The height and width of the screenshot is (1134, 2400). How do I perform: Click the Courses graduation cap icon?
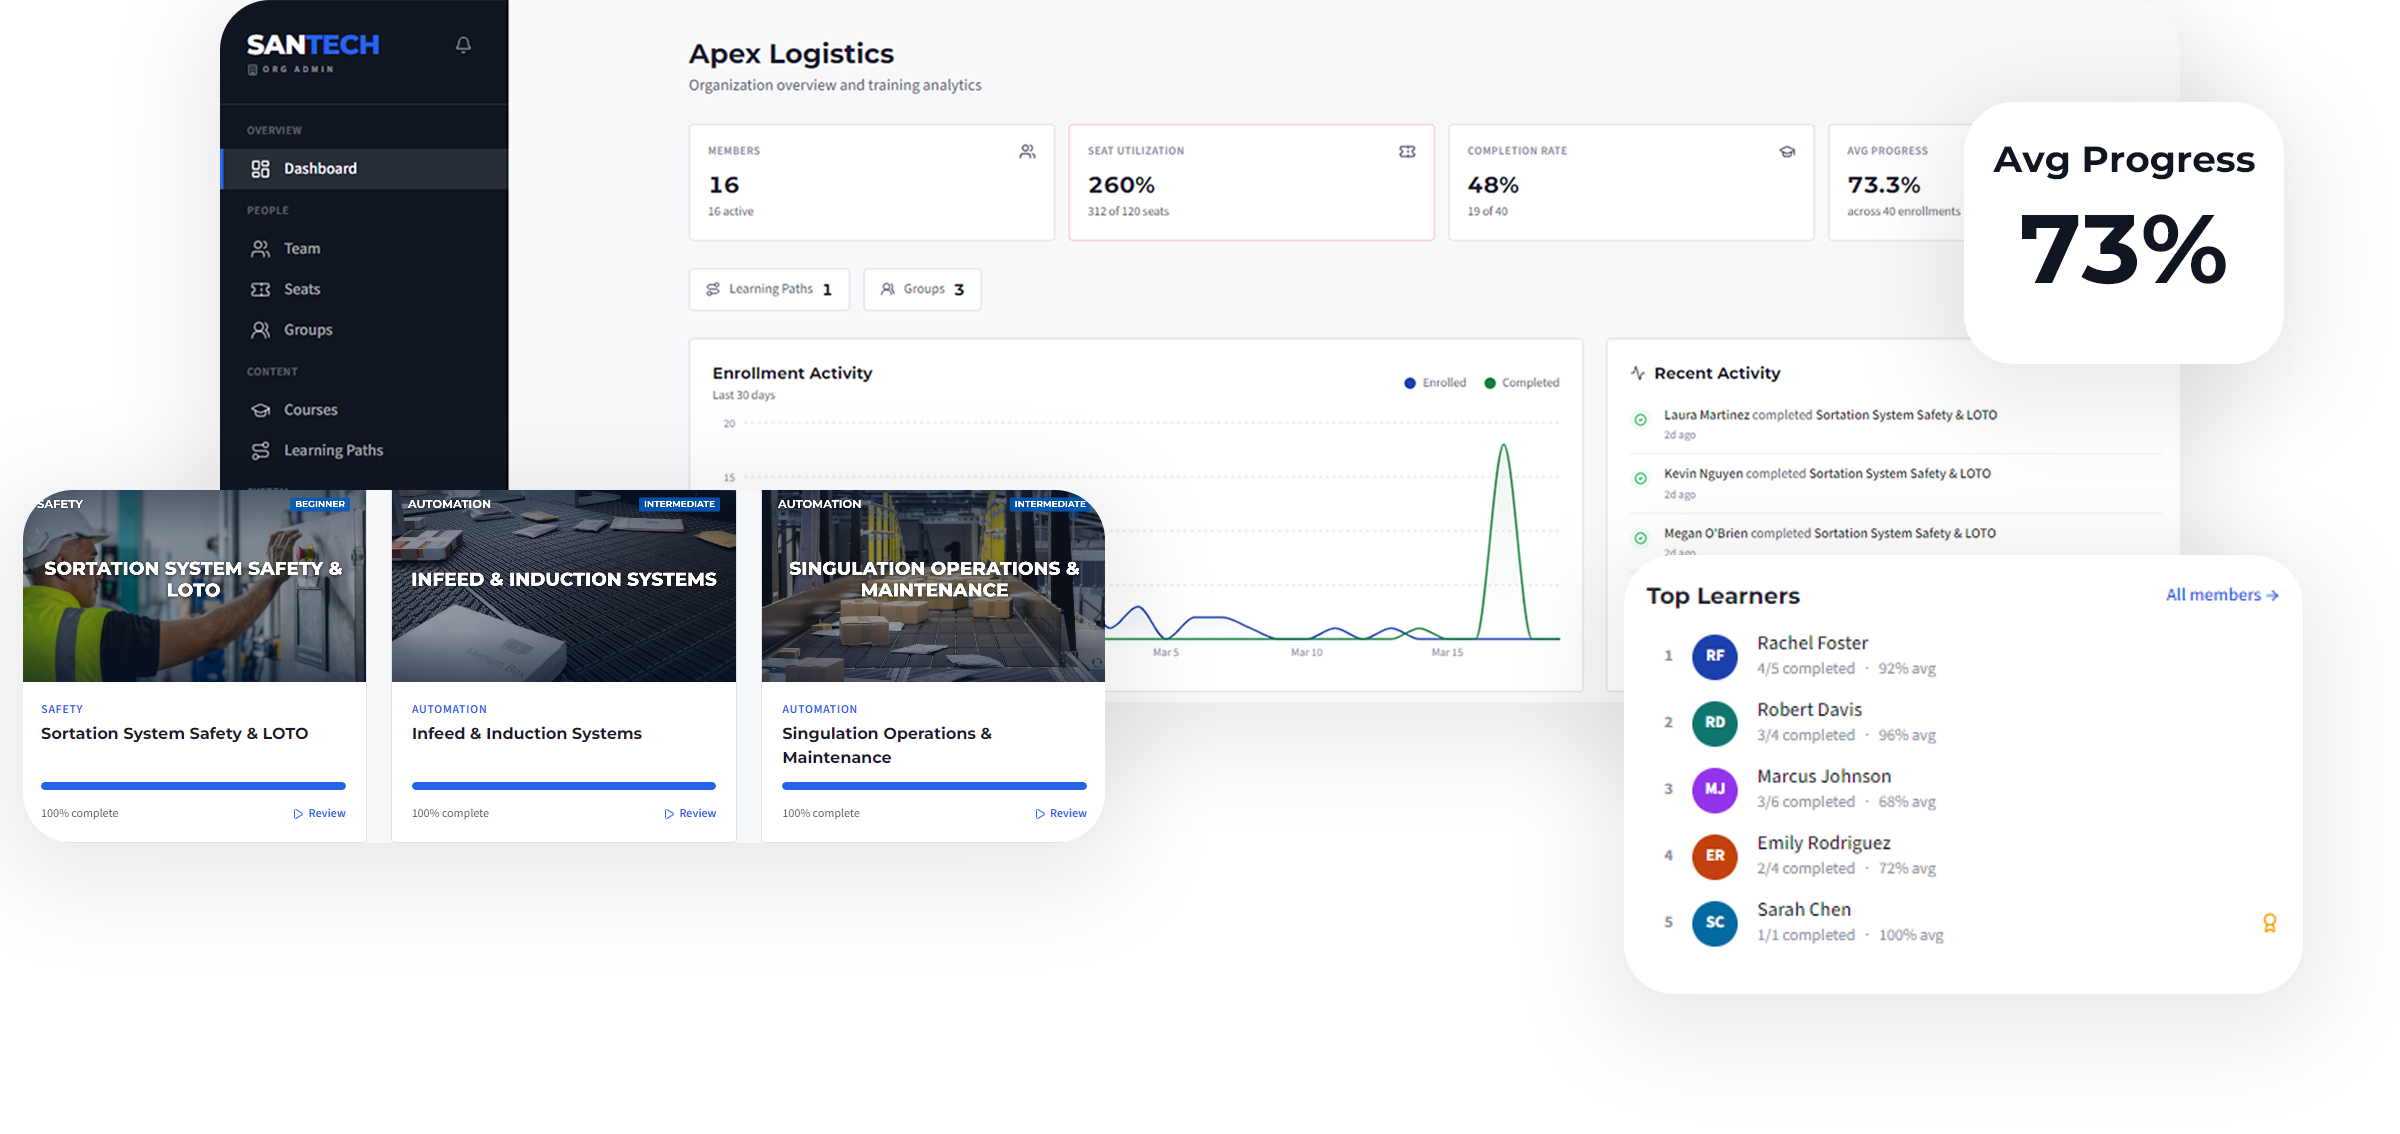(260, 410)
